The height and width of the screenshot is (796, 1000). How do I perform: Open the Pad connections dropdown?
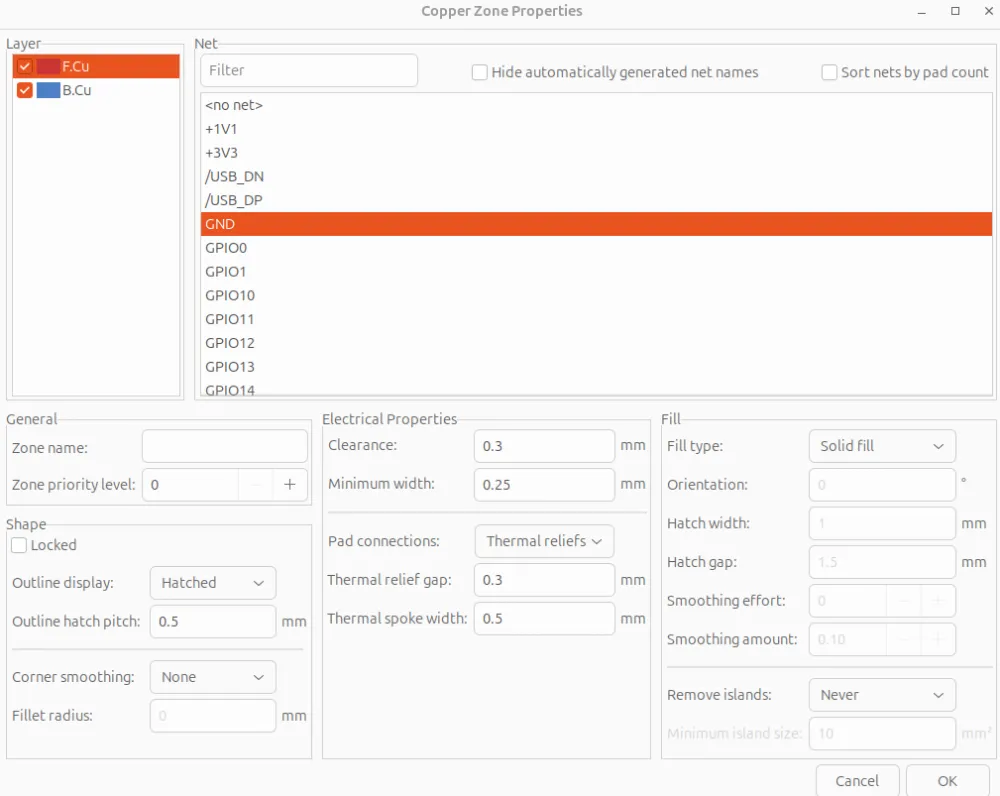[544, 541]
